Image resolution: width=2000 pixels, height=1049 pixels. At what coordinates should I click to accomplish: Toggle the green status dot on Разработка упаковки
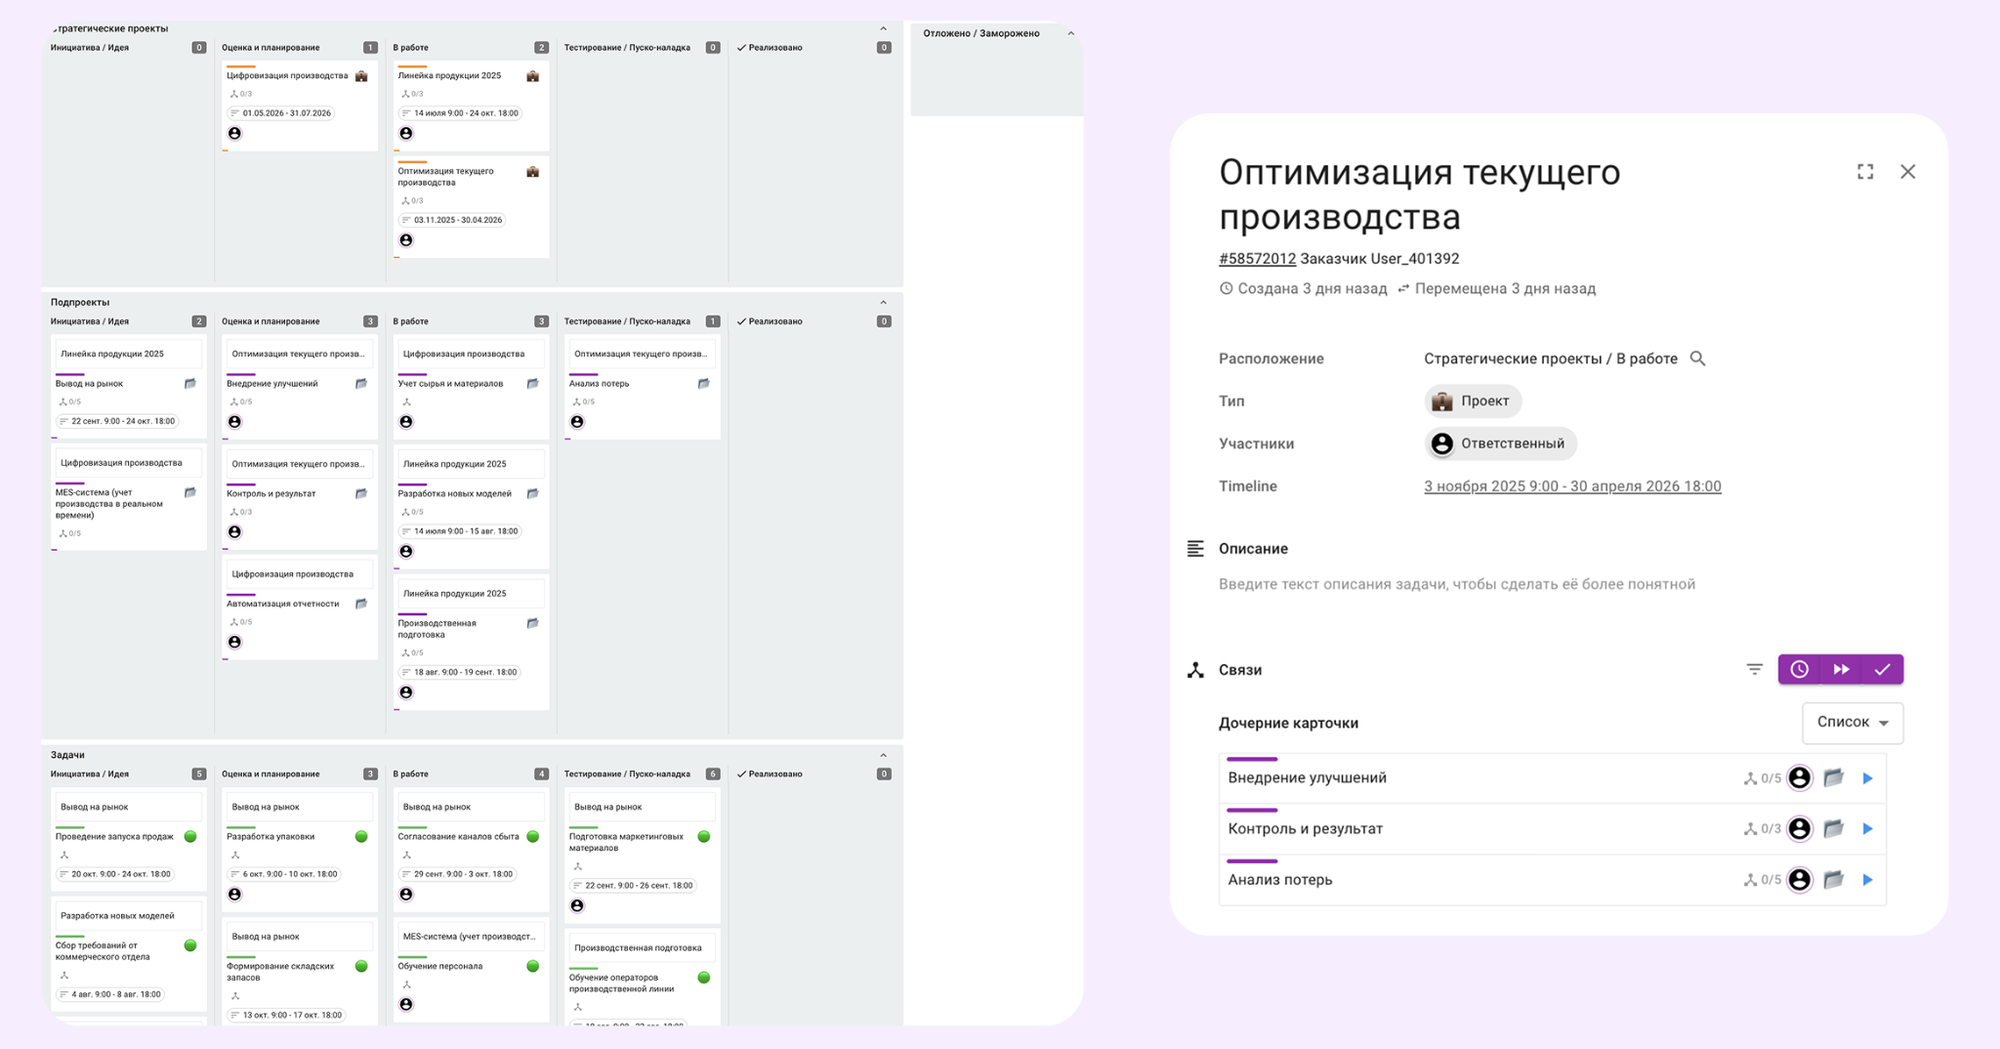pos(362,836)
